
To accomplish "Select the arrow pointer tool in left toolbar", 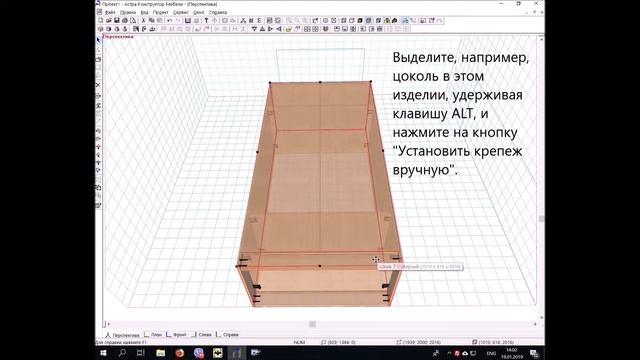I will tap(98, 40).
